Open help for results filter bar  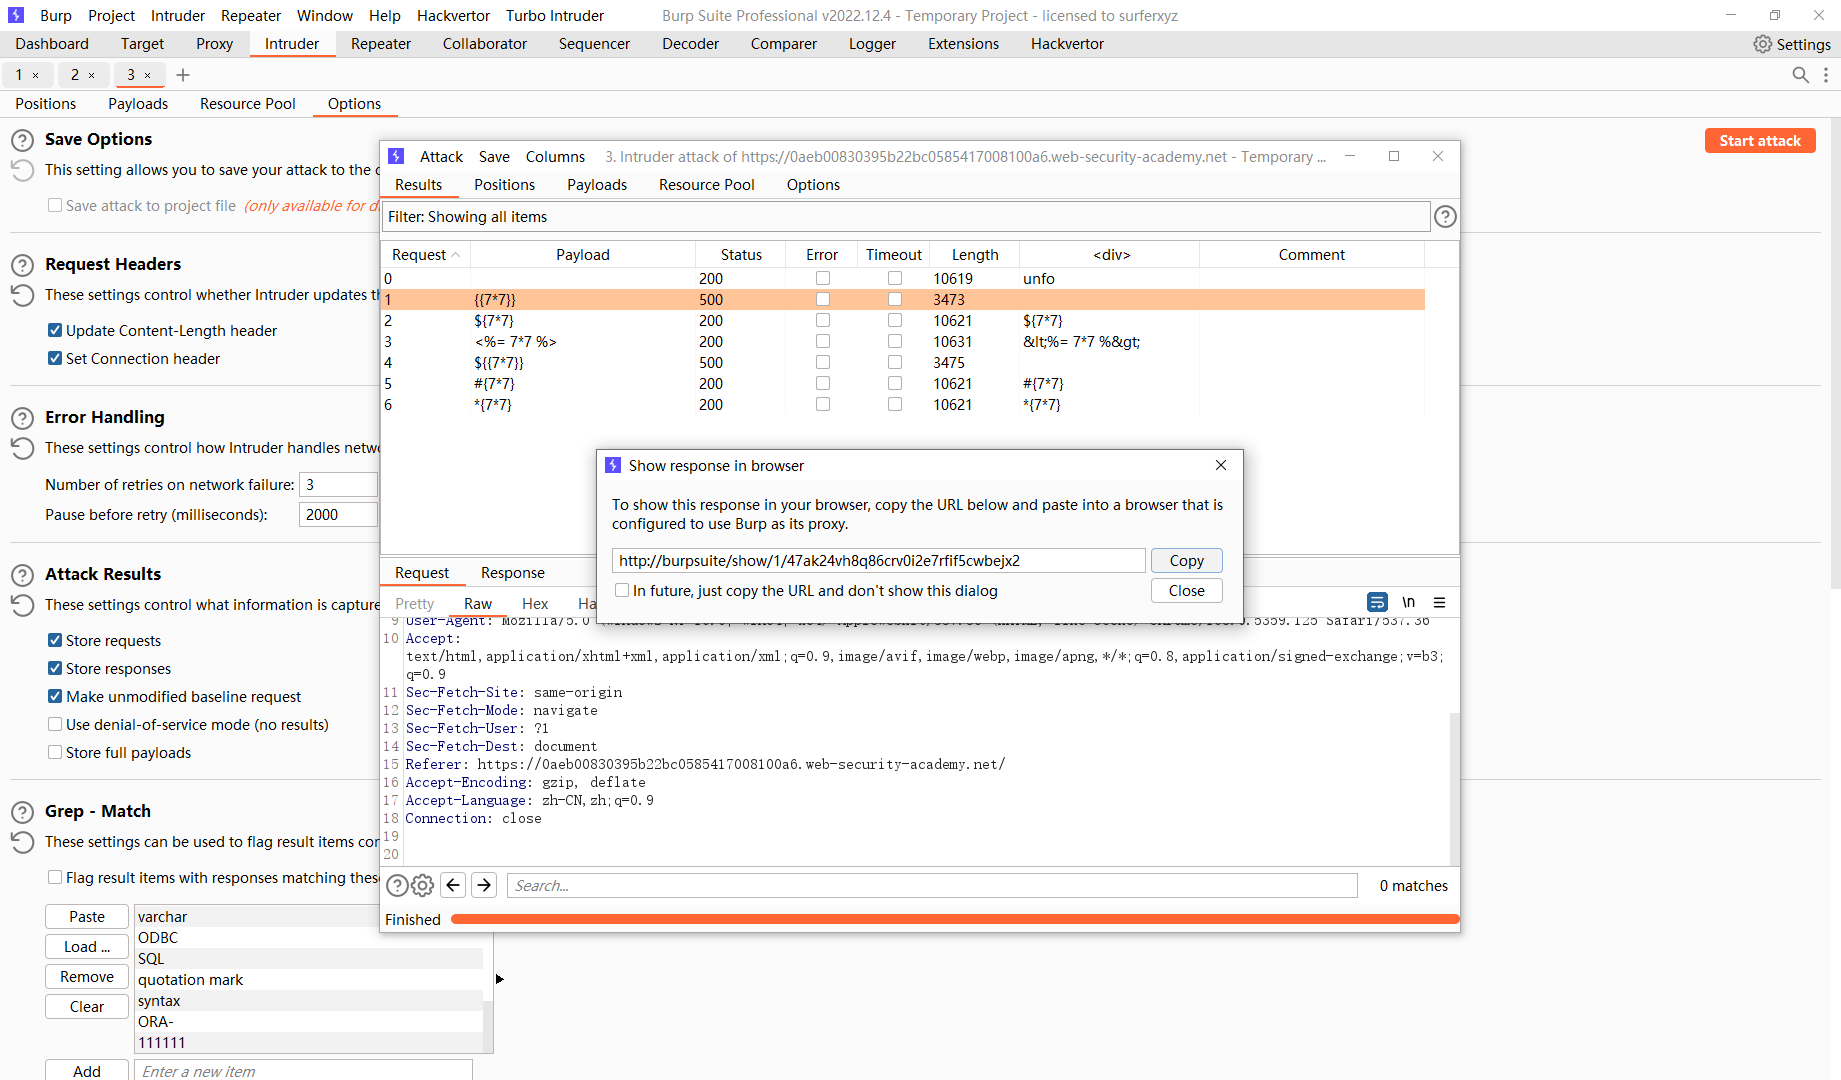(x=1445, y=217)
